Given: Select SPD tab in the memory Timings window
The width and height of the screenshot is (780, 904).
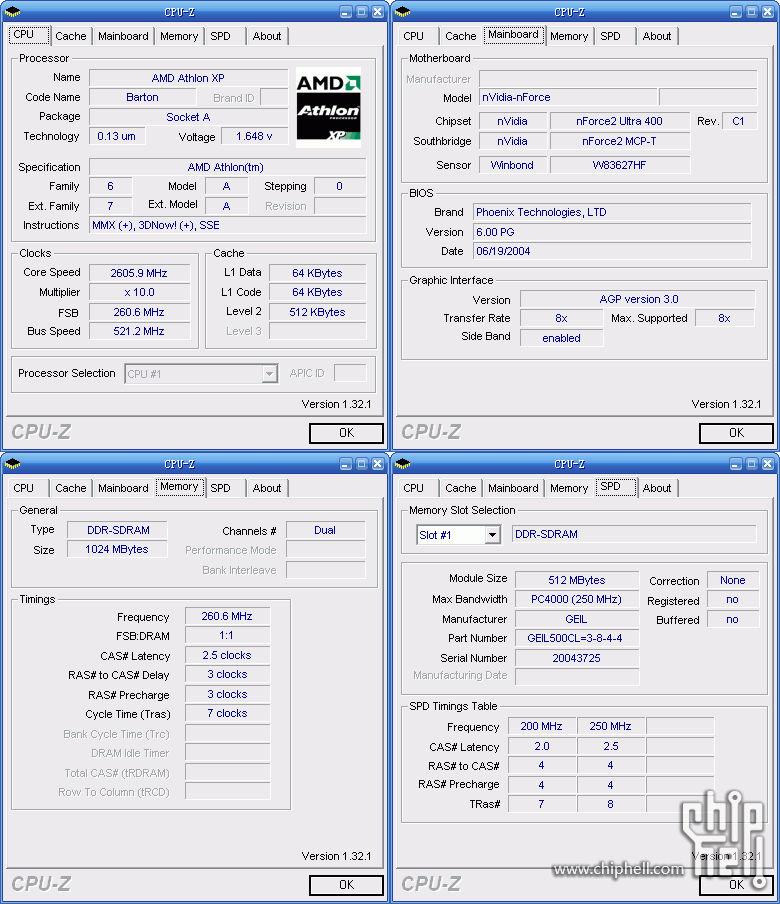Looking at the screenshot, I should point(221,488).
